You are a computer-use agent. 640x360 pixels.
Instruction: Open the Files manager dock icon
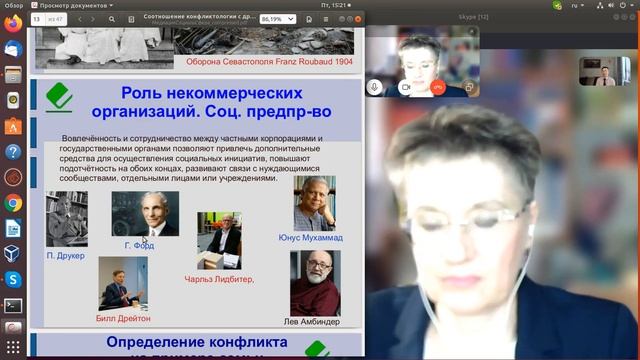point(13,75)
